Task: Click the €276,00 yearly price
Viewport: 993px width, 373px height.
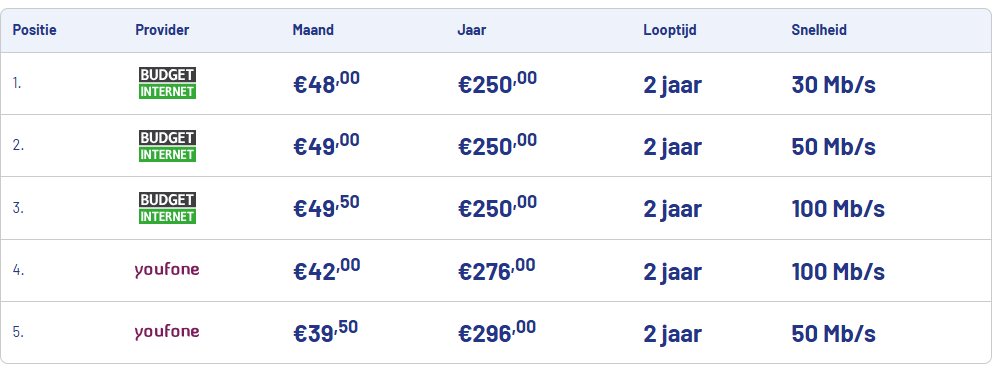Action: 496,270
